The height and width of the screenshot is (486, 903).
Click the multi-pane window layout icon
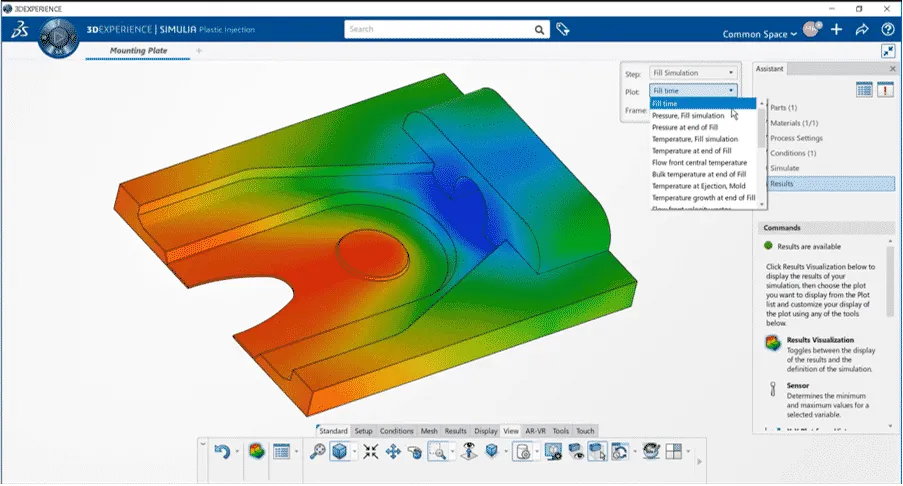pyautogui.click(x=673, y=451)
